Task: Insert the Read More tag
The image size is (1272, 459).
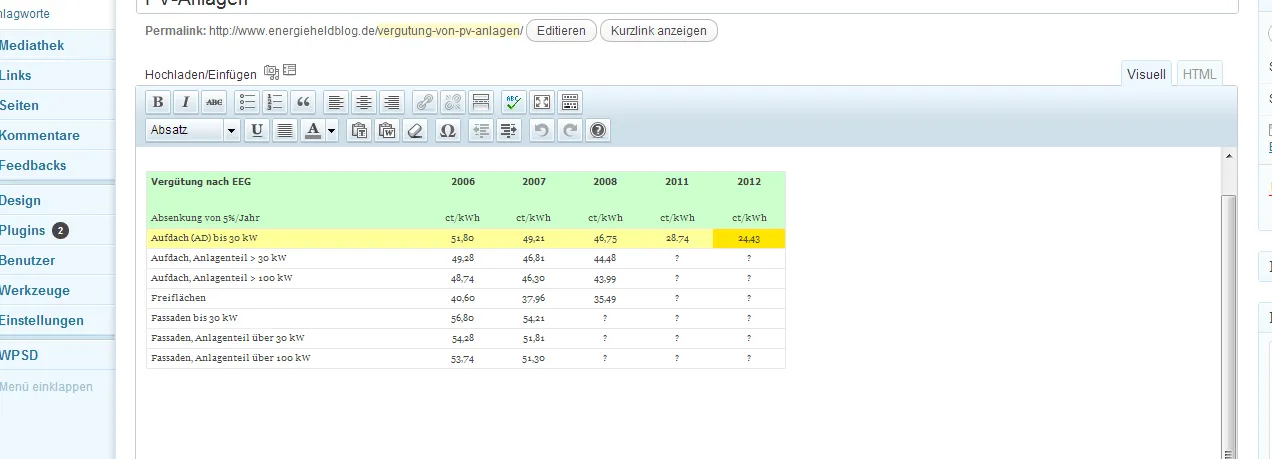Action: point(480,102)
